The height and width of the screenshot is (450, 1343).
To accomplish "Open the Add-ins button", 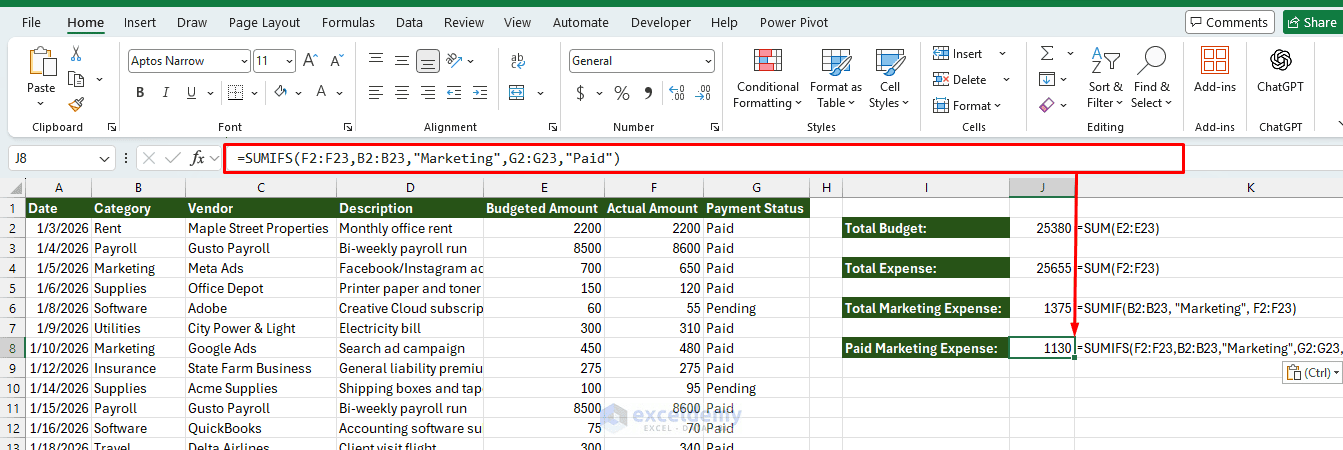I will [1215, 70].
